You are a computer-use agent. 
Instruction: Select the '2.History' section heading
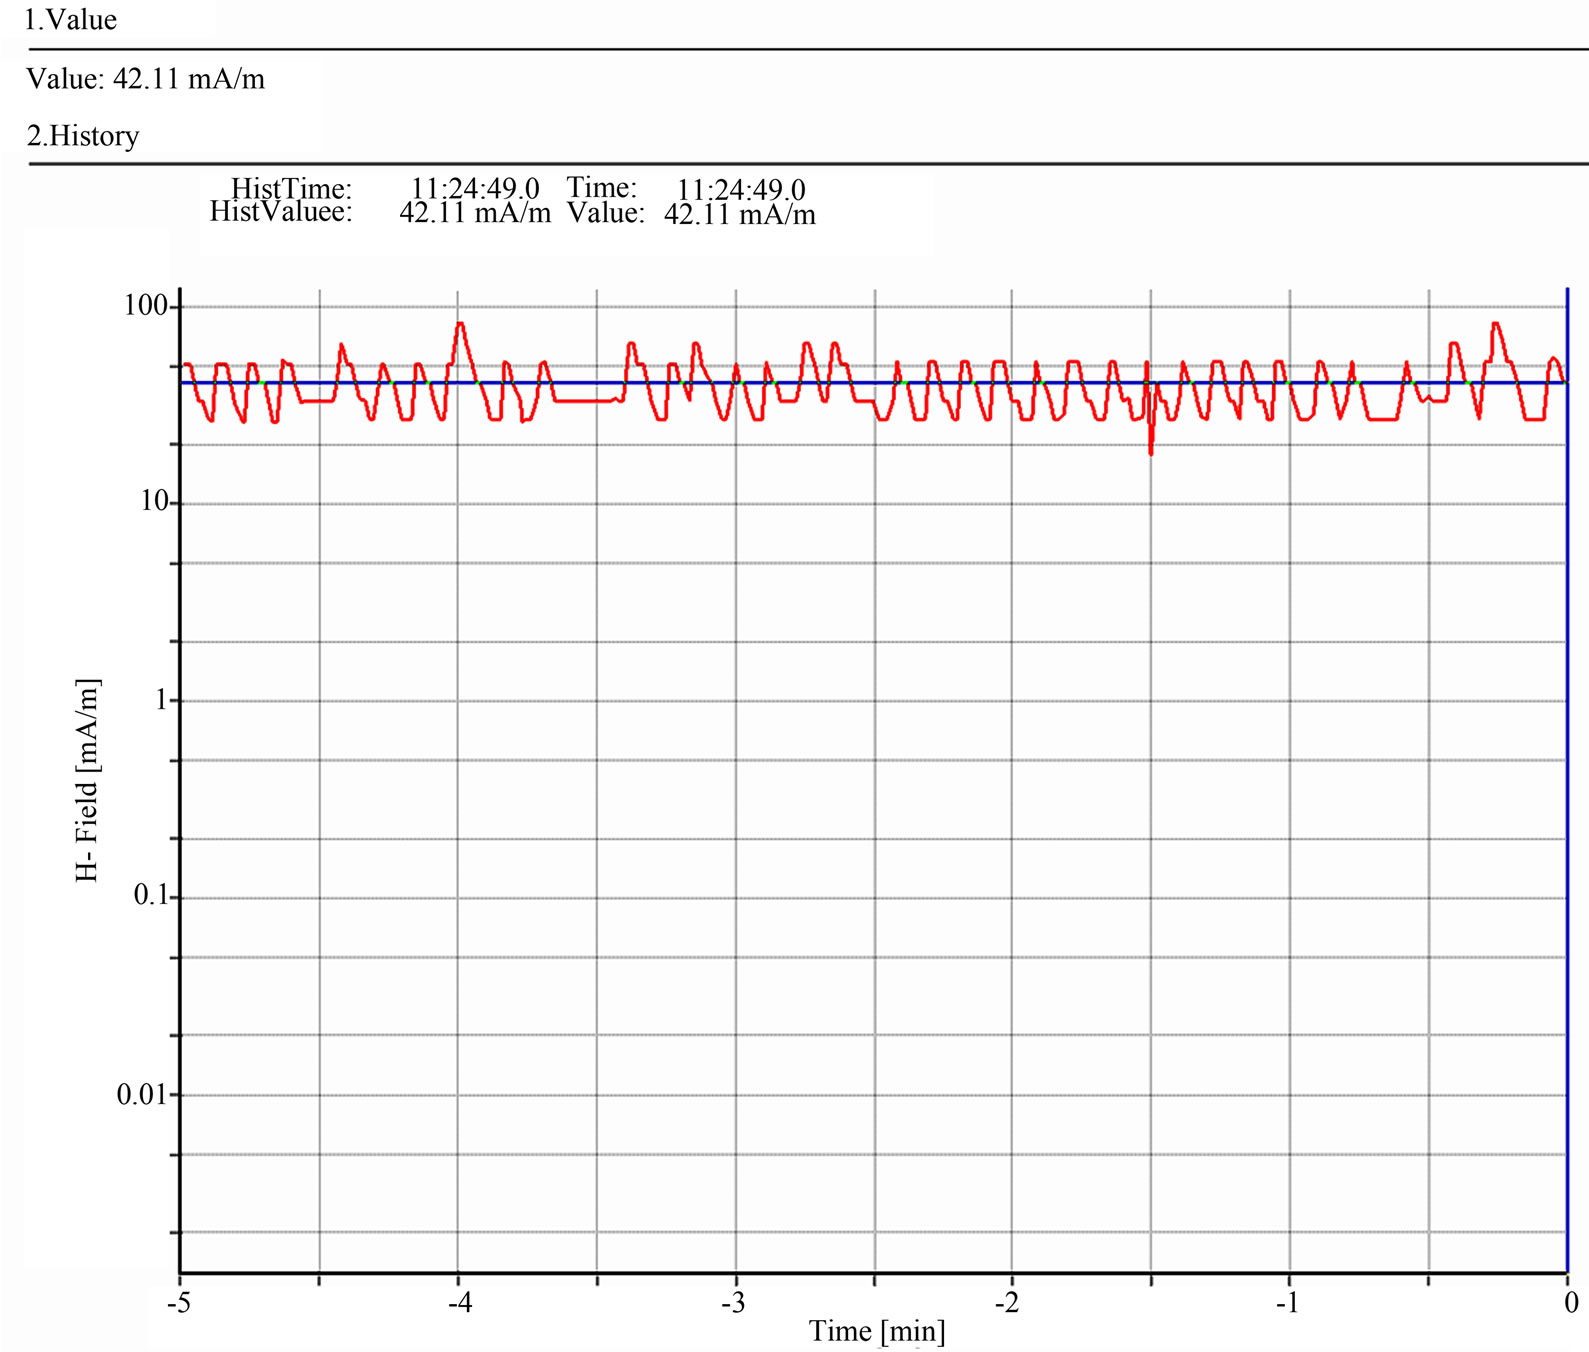[83, 136]
